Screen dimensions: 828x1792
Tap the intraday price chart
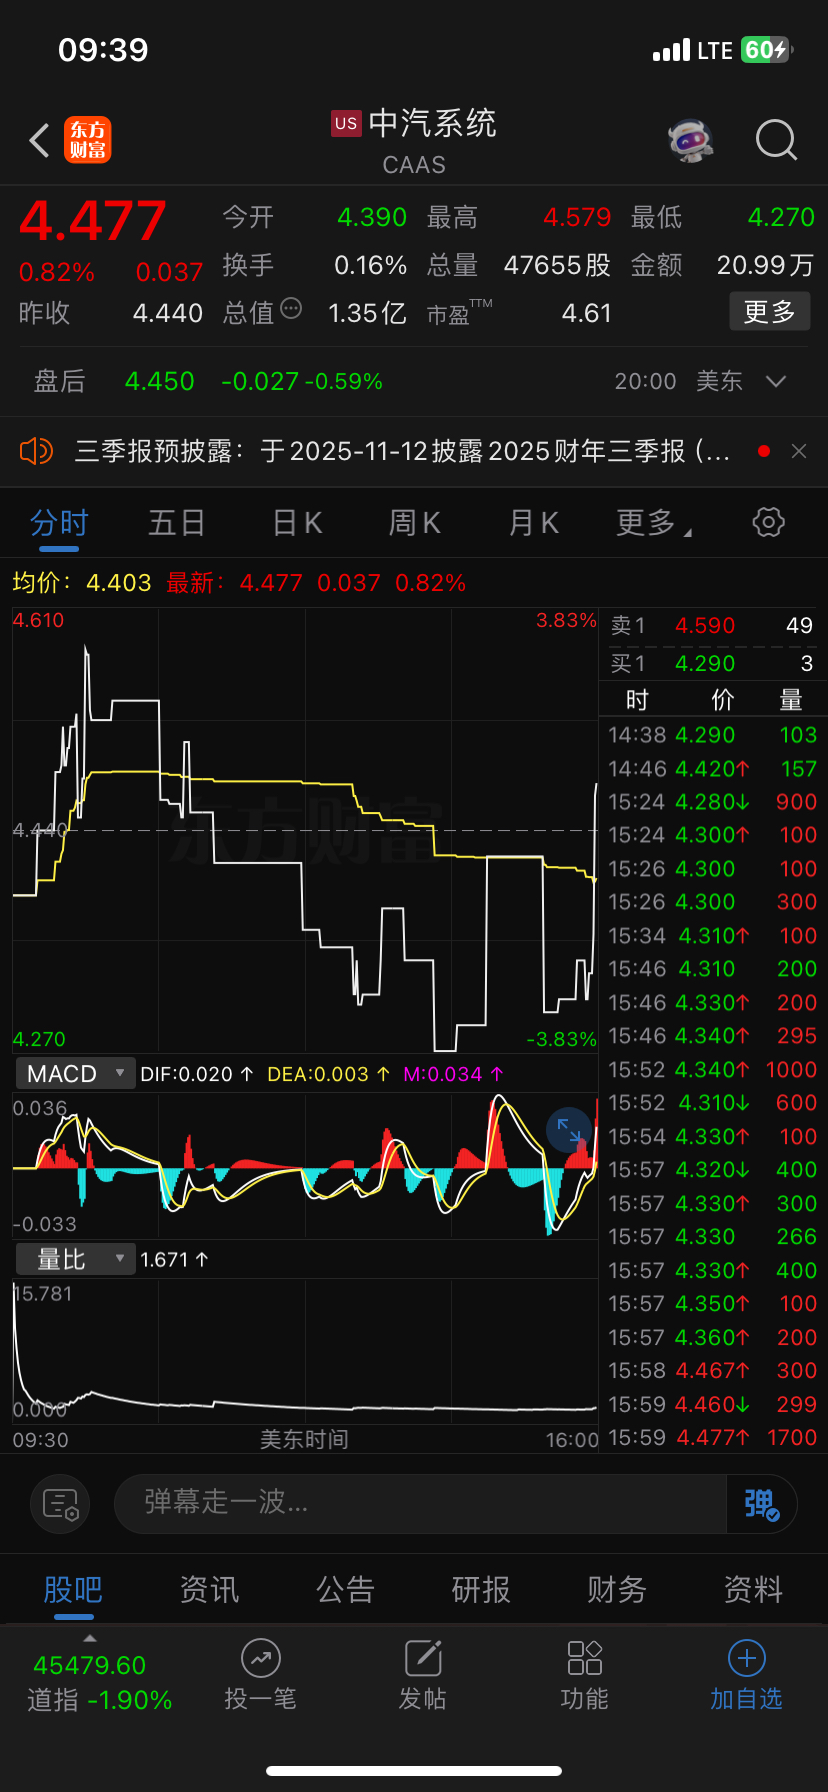click(x=305, y=830)
